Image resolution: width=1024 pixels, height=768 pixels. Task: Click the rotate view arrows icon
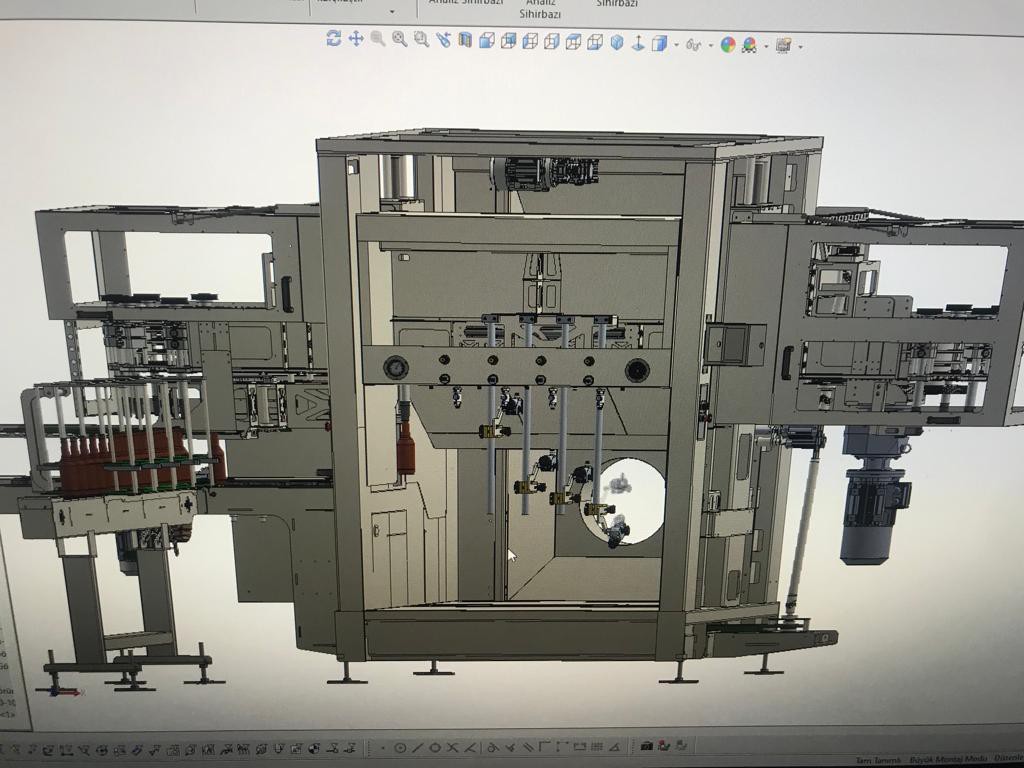334,38
